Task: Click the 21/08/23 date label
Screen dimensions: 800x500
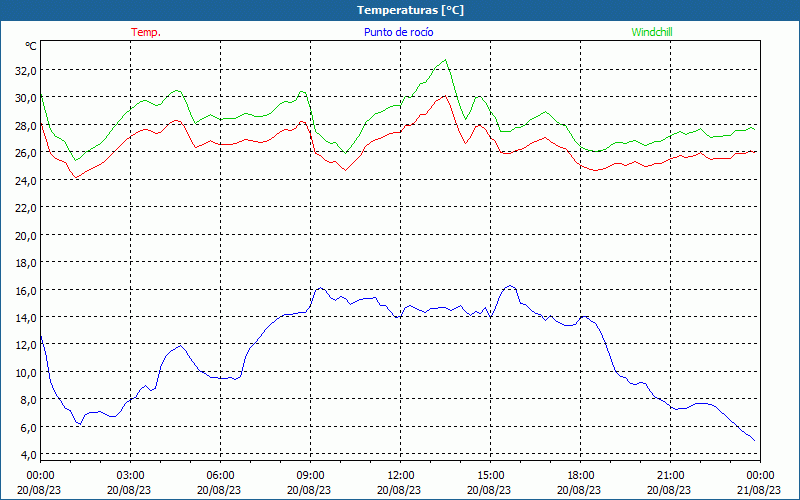Action: pos(759,490)
